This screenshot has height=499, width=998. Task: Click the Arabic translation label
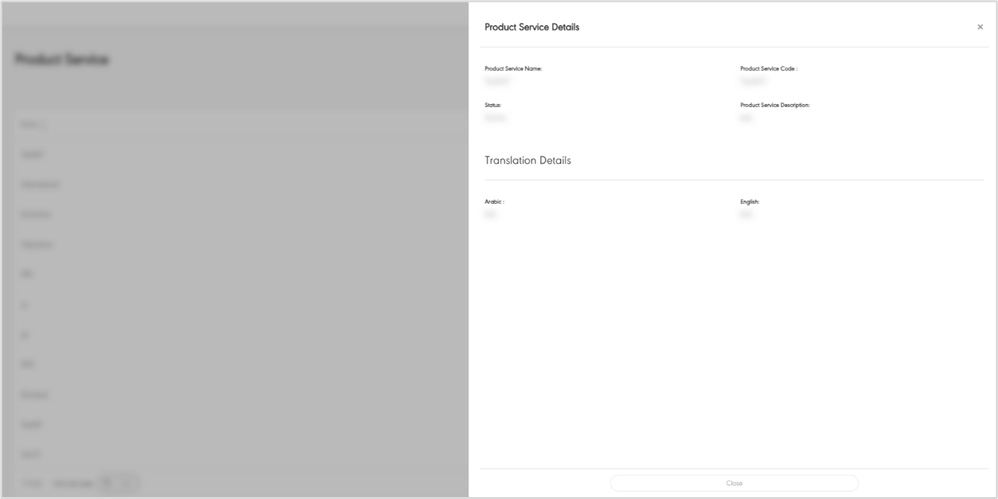(494, 202)
